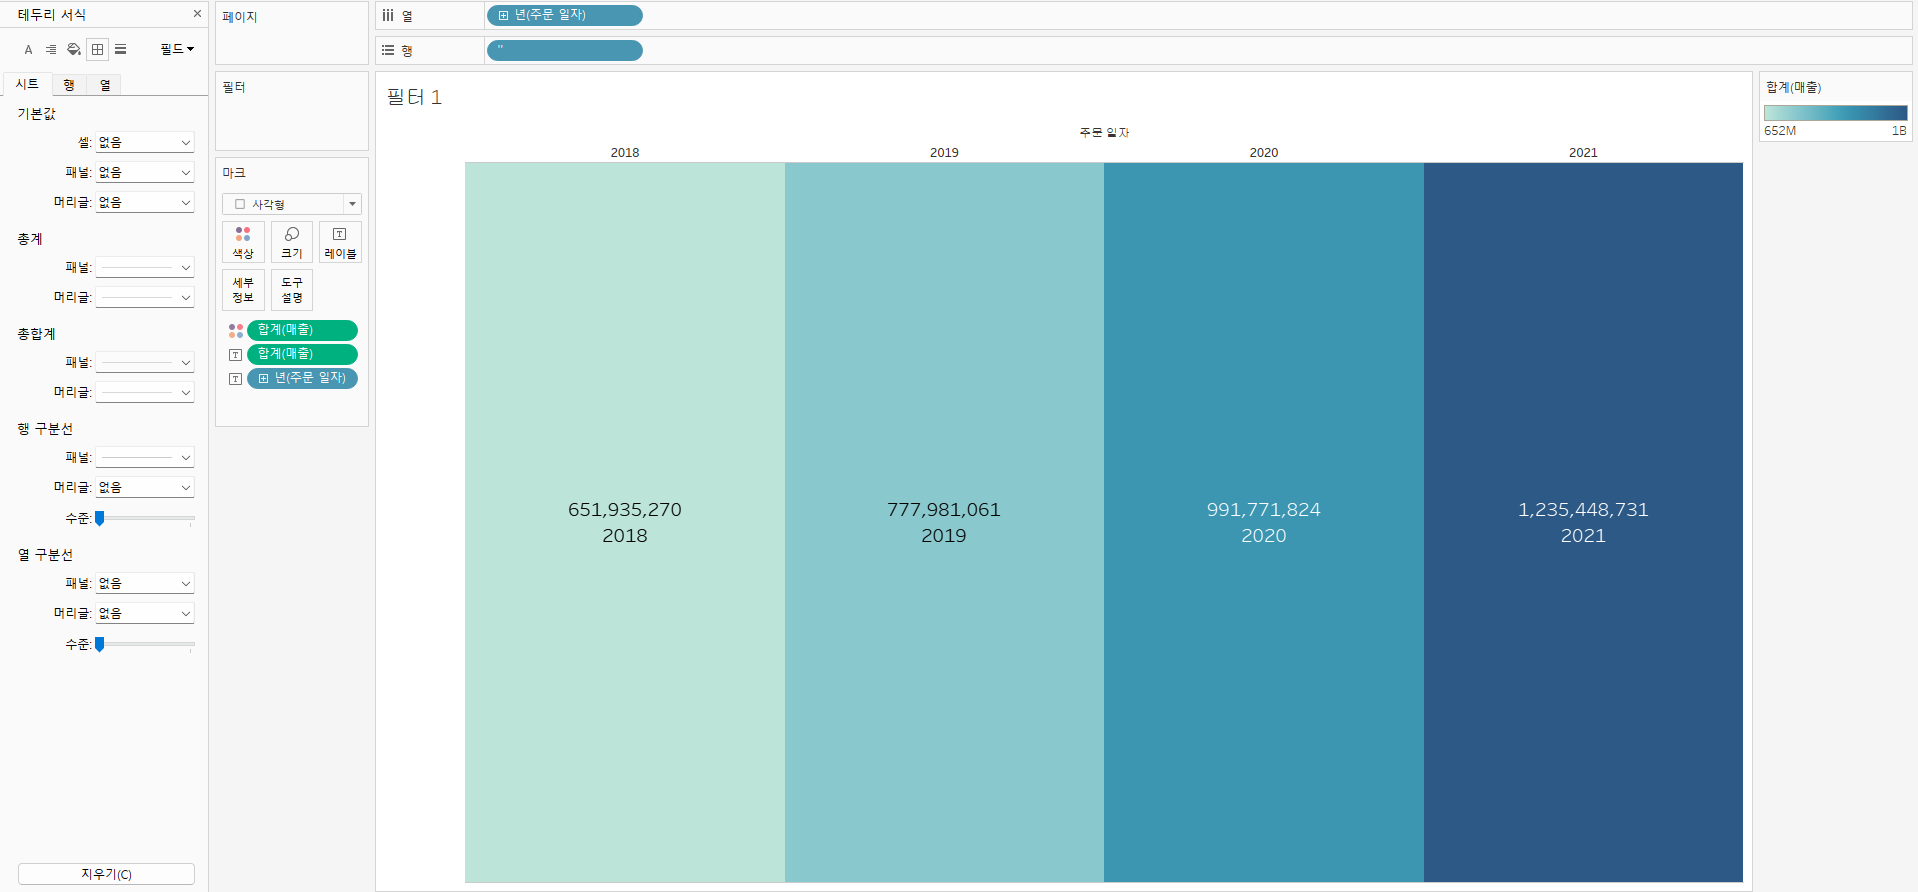Open the 필드 dropdown menu
1918x892 pixels.
point(177,49)
